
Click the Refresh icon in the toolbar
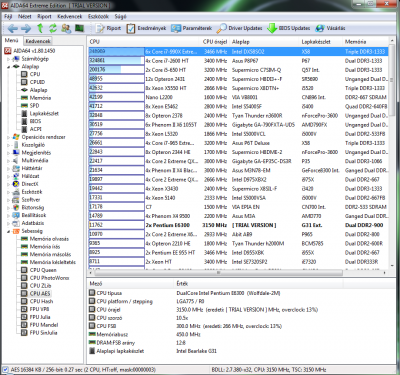(x=53, y=28)
